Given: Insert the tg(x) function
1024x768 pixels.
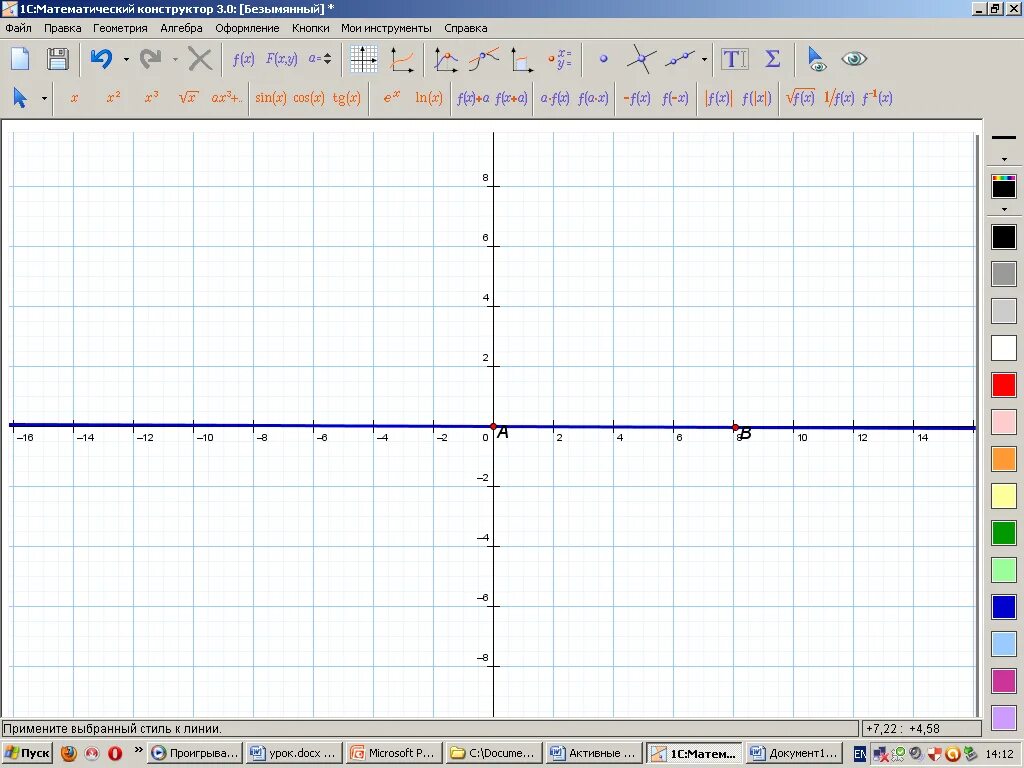Looking at the screenshot, I should [x=346, y=98].
